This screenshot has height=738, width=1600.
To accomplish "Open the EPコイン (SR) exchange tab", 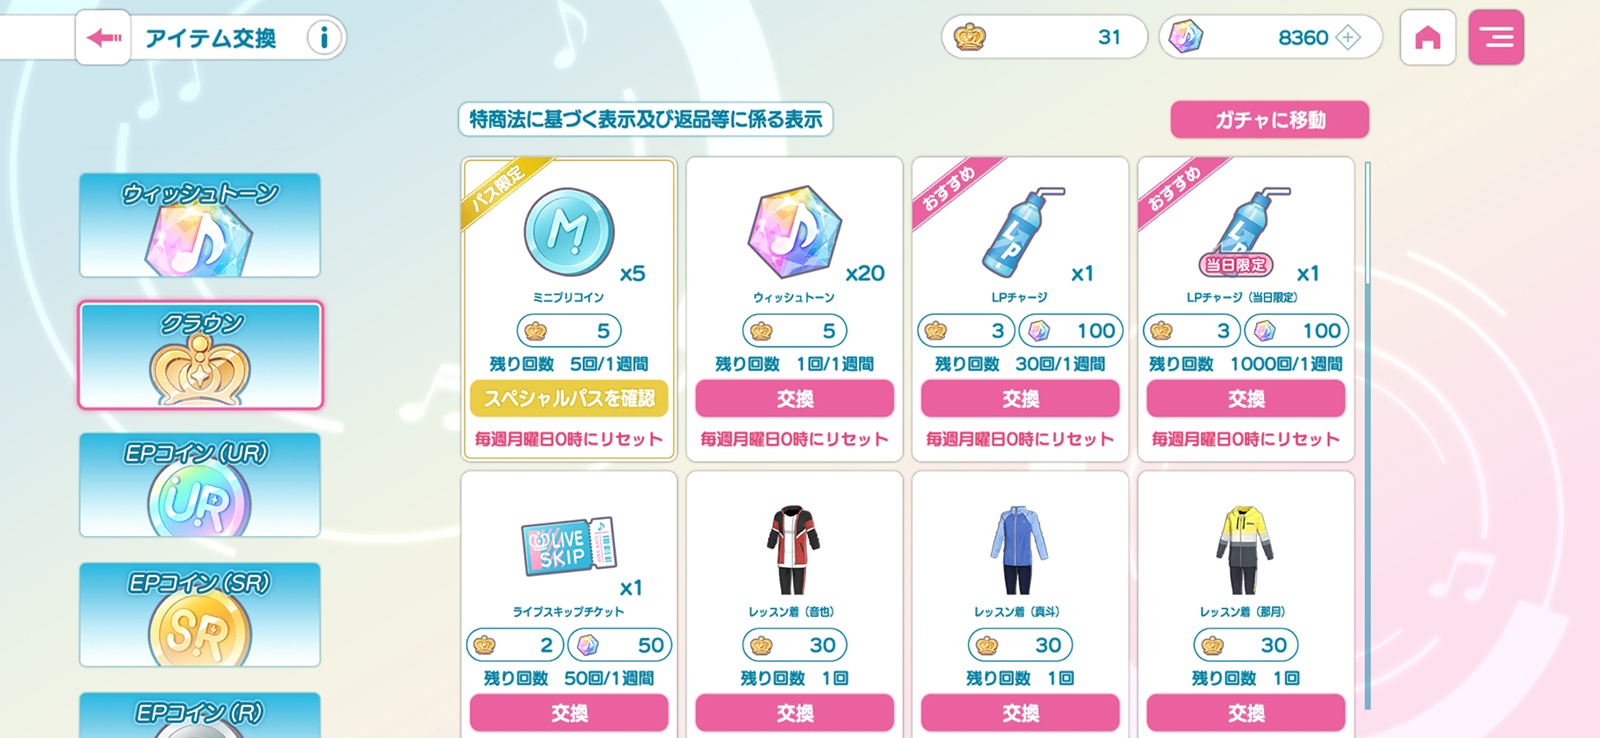I will pyautogui.click(x=200, y=615).
